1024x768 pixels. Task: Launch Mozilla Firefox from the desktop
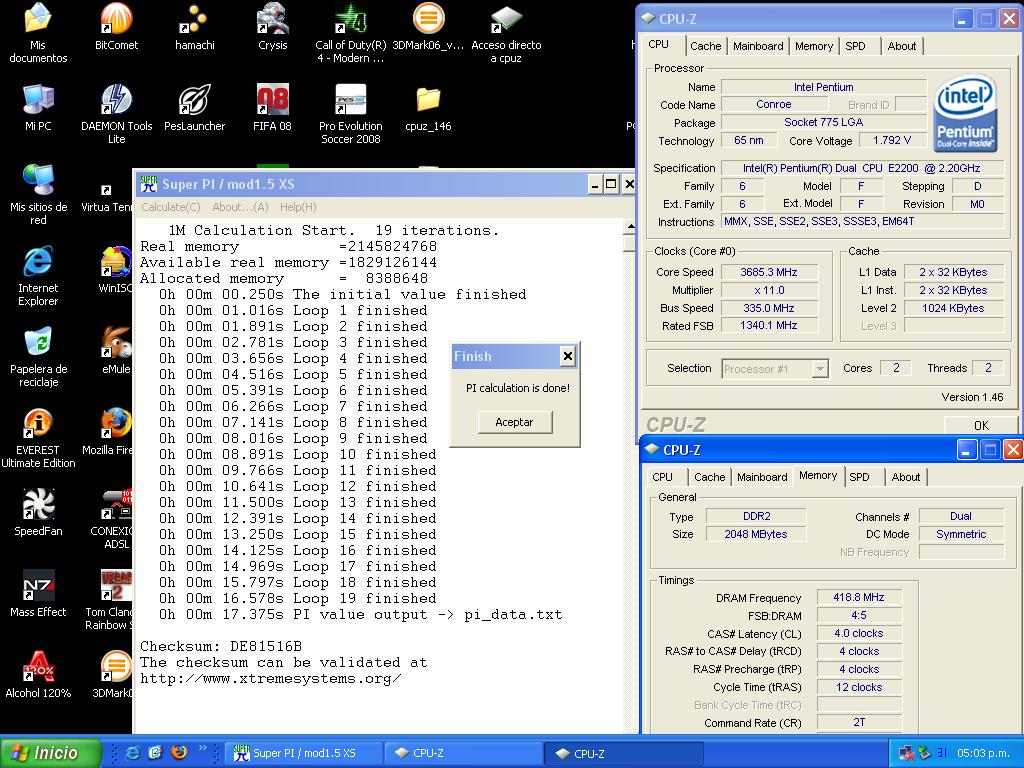coord(108,432)
